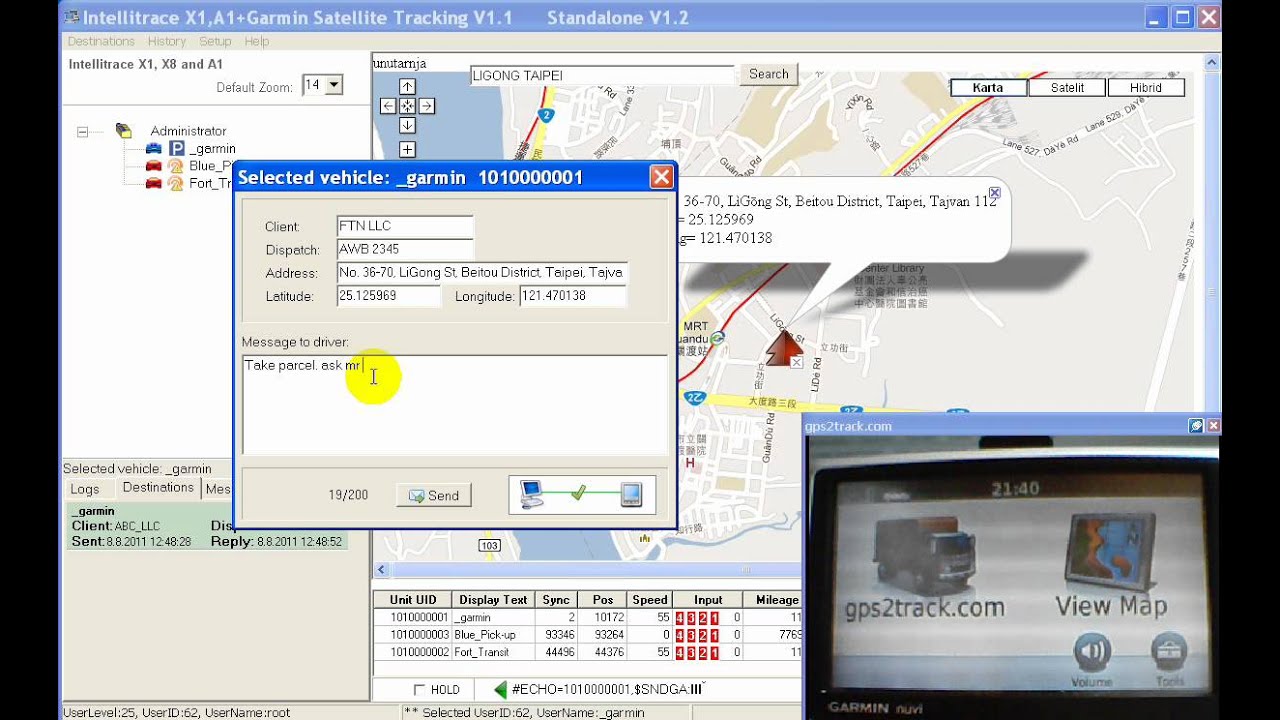Select table row 1010000001 _garmin
This screenshot has width=1280, height=720.
pyautogui.click(x=587, y=618)
